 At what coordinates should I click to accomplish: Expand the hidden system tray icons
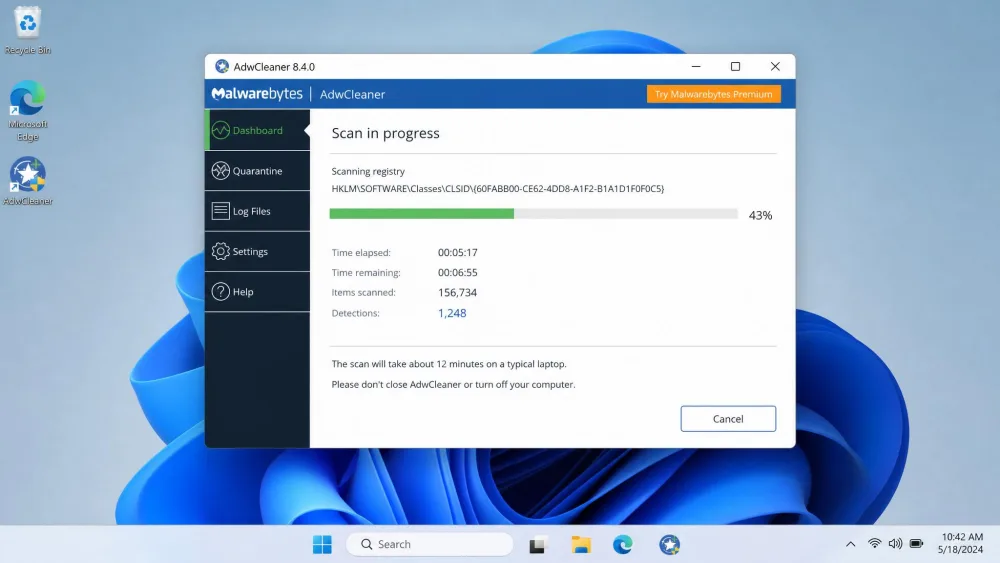pos(850,544)
